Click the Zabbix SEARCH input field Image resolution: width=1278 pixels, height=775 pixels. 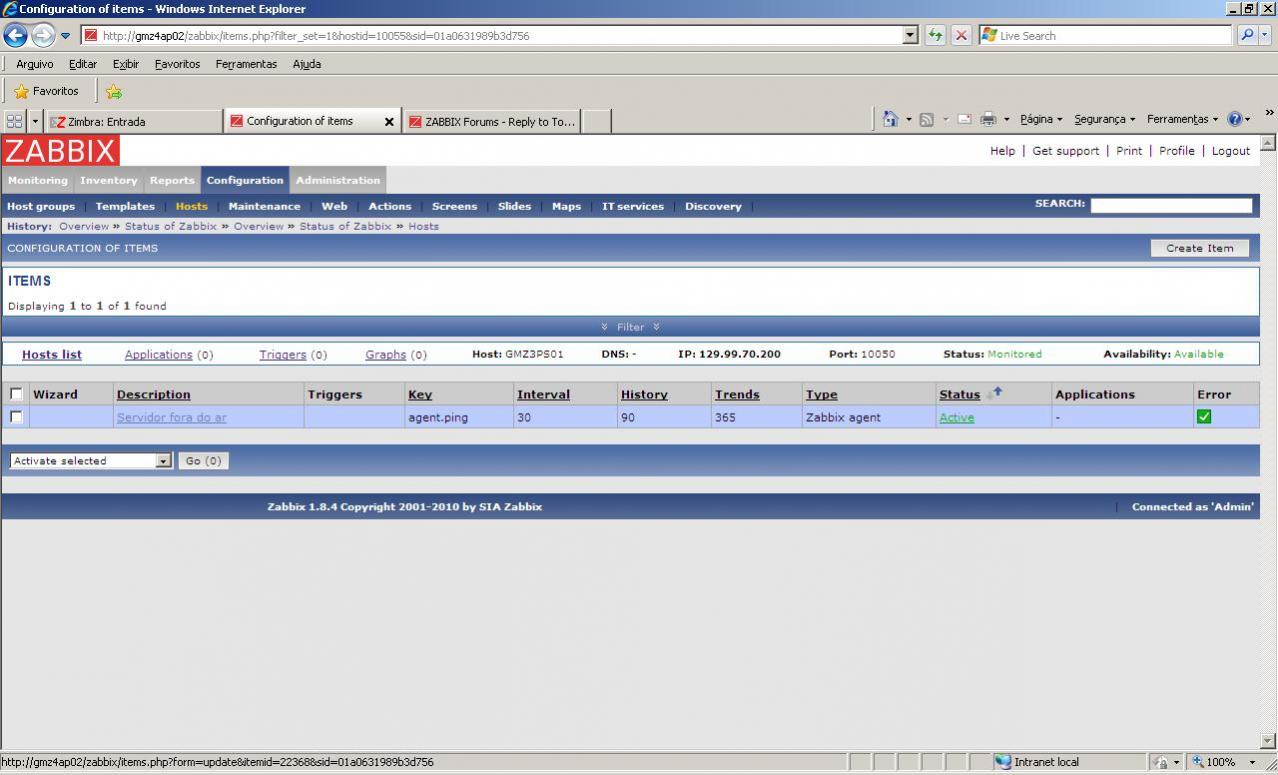(1170, 205)
